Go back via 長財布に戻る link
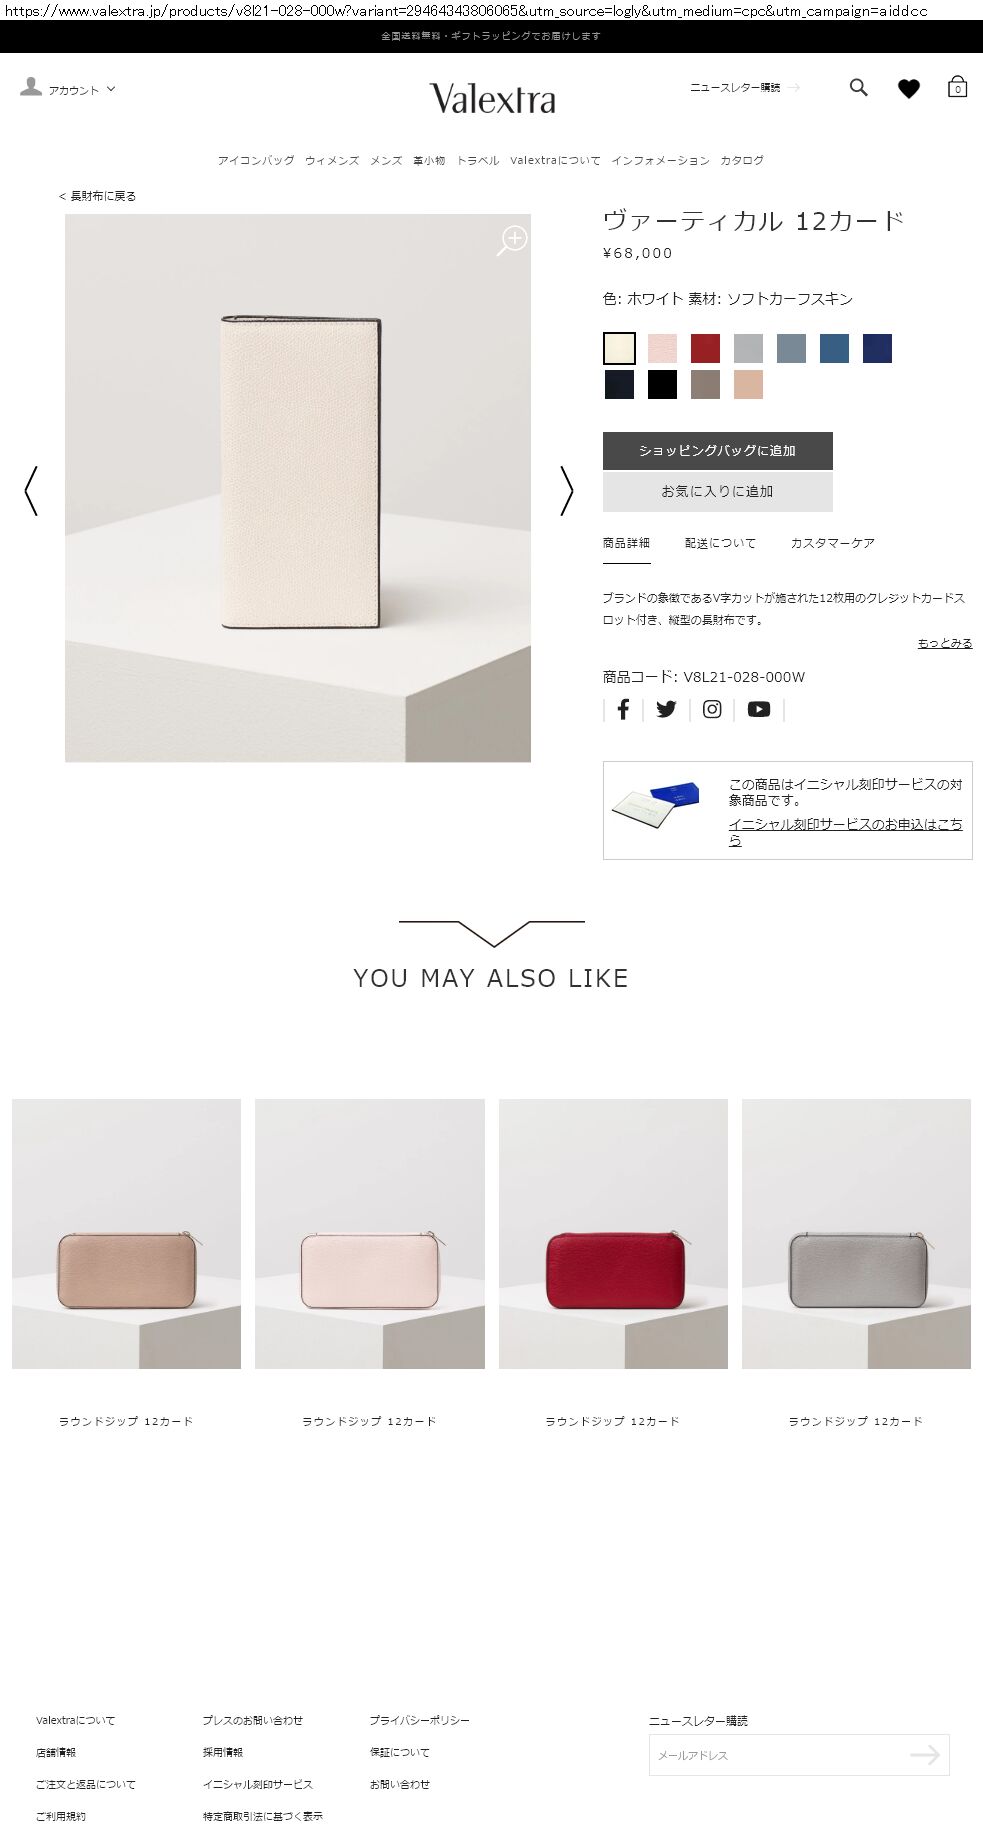Screen dimensions: 983x1848 pyautogui.click(x=98, y=196)
